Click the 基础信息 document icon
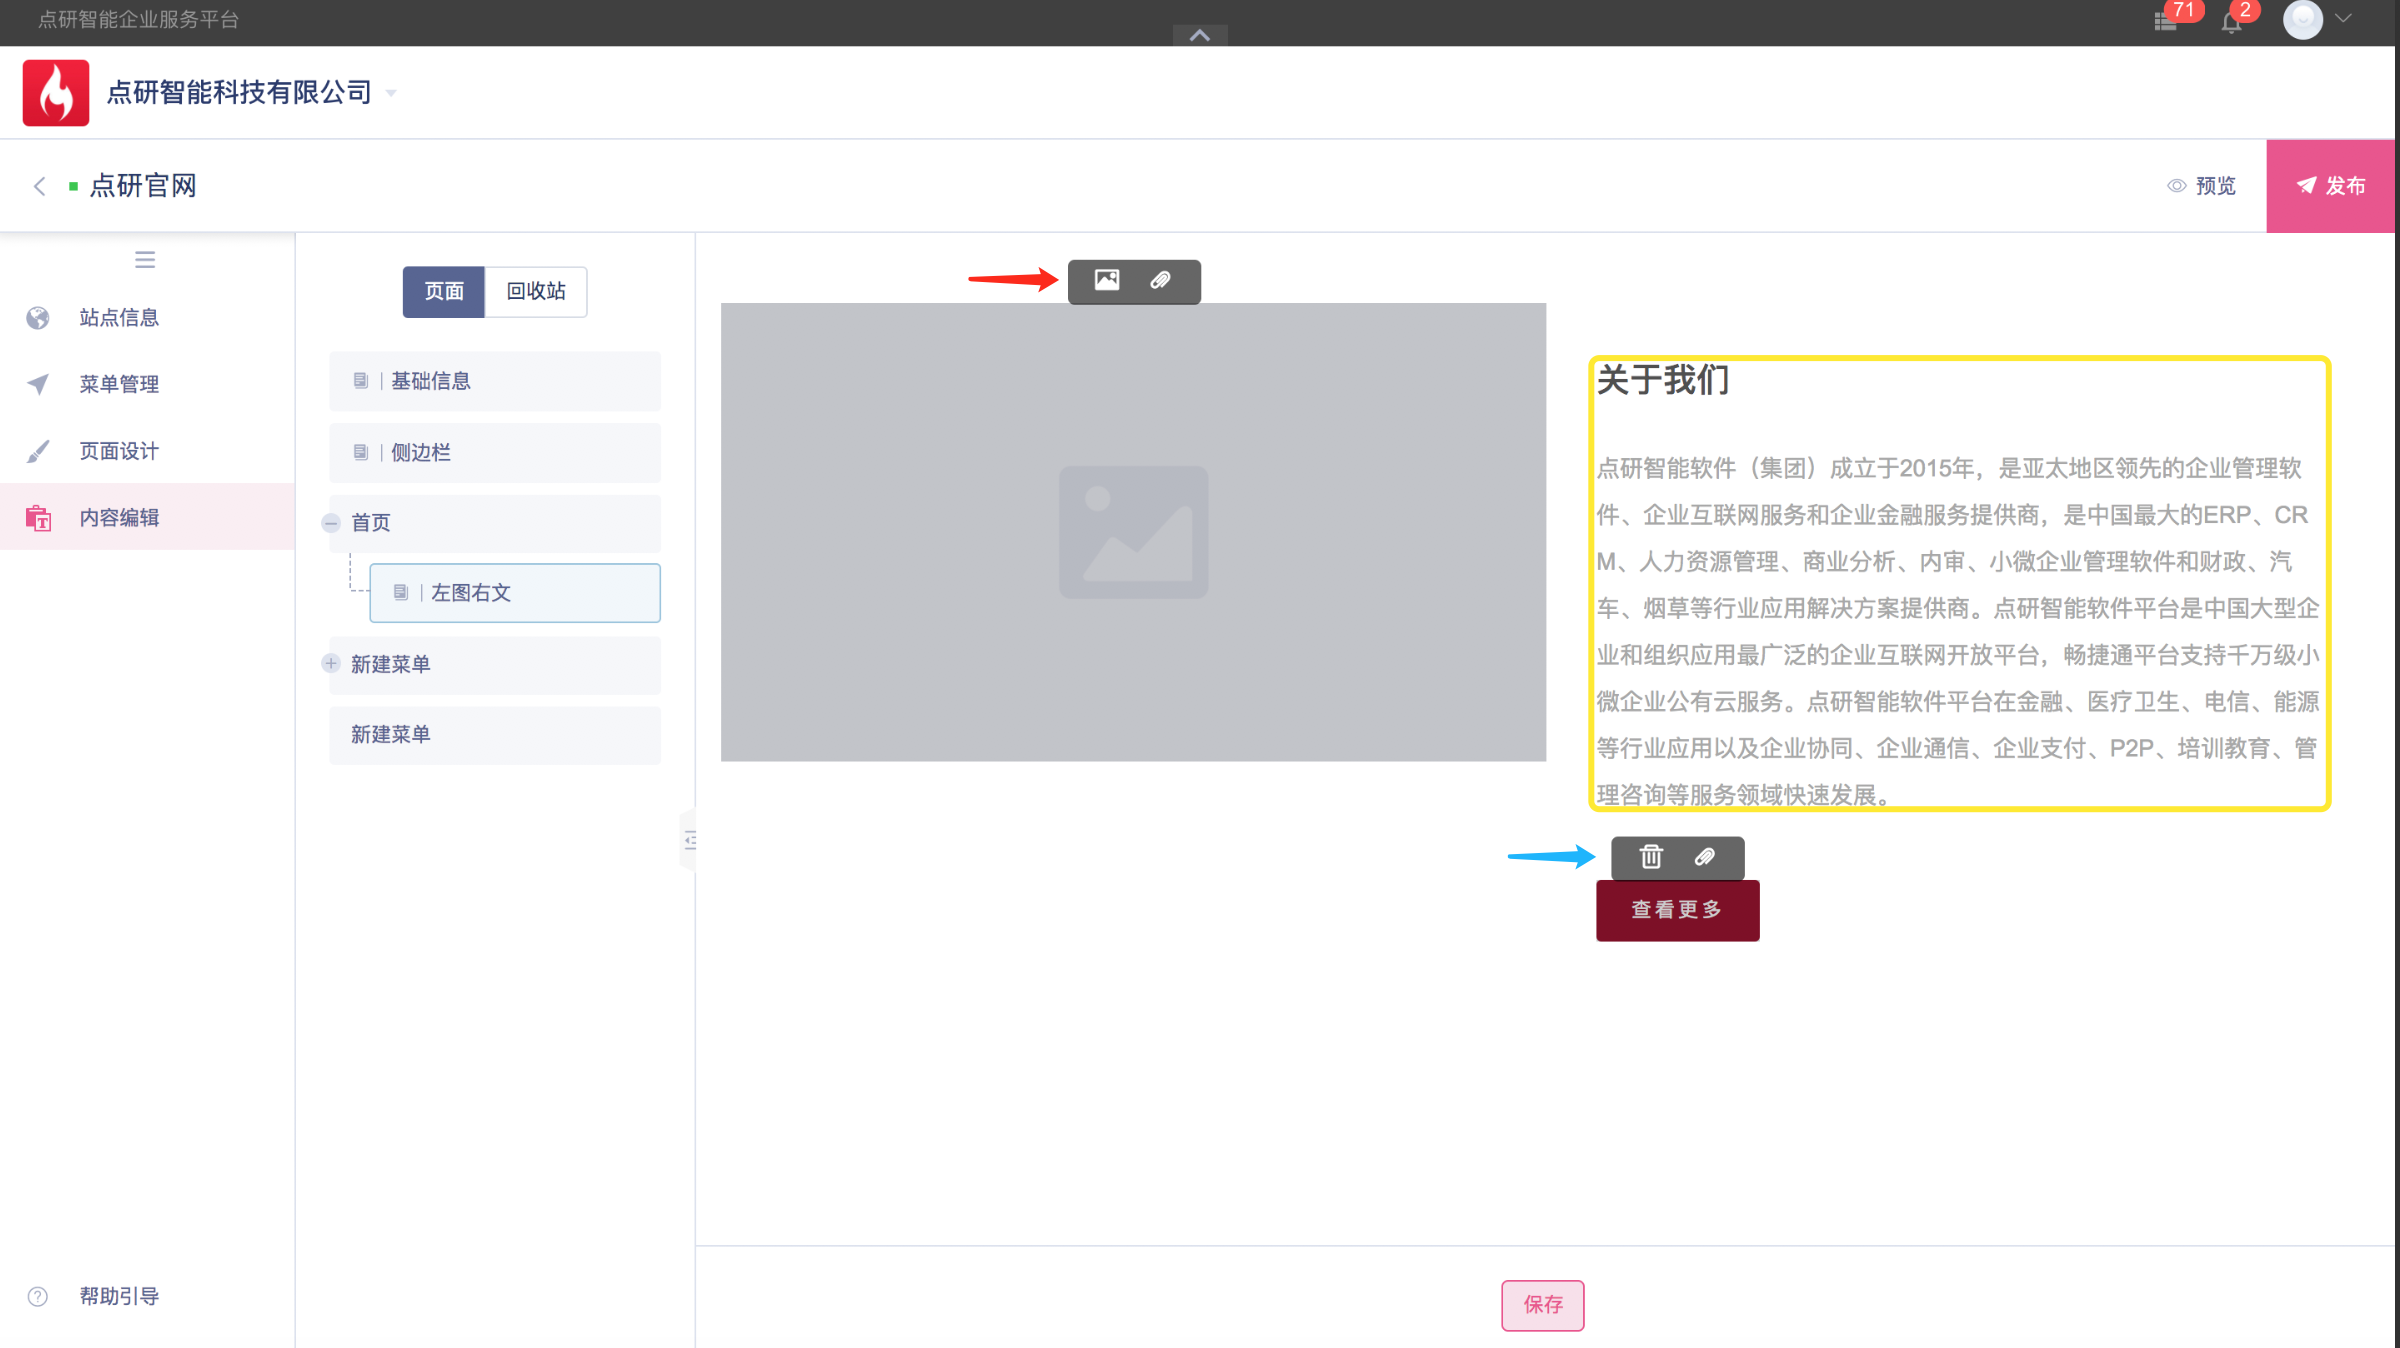 (x=361, y=381)
